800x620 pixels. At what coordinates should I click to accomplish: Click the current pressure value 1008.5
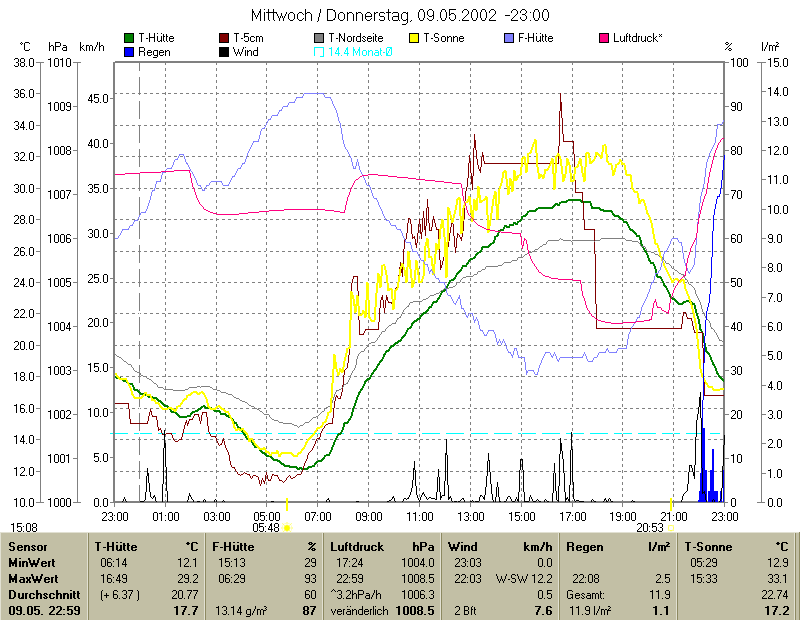coord(417,610)
